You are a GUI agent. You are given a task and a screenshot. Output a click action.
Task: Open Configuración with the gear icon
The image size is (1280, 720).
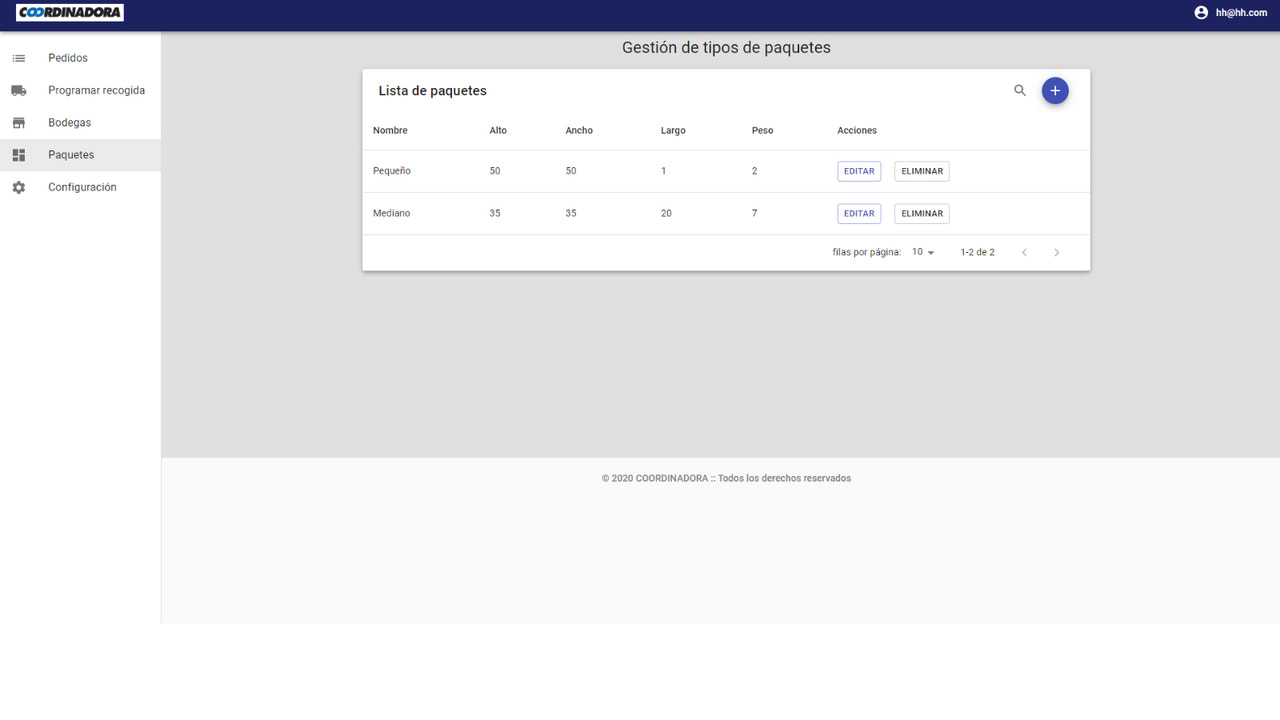point(18,186)
